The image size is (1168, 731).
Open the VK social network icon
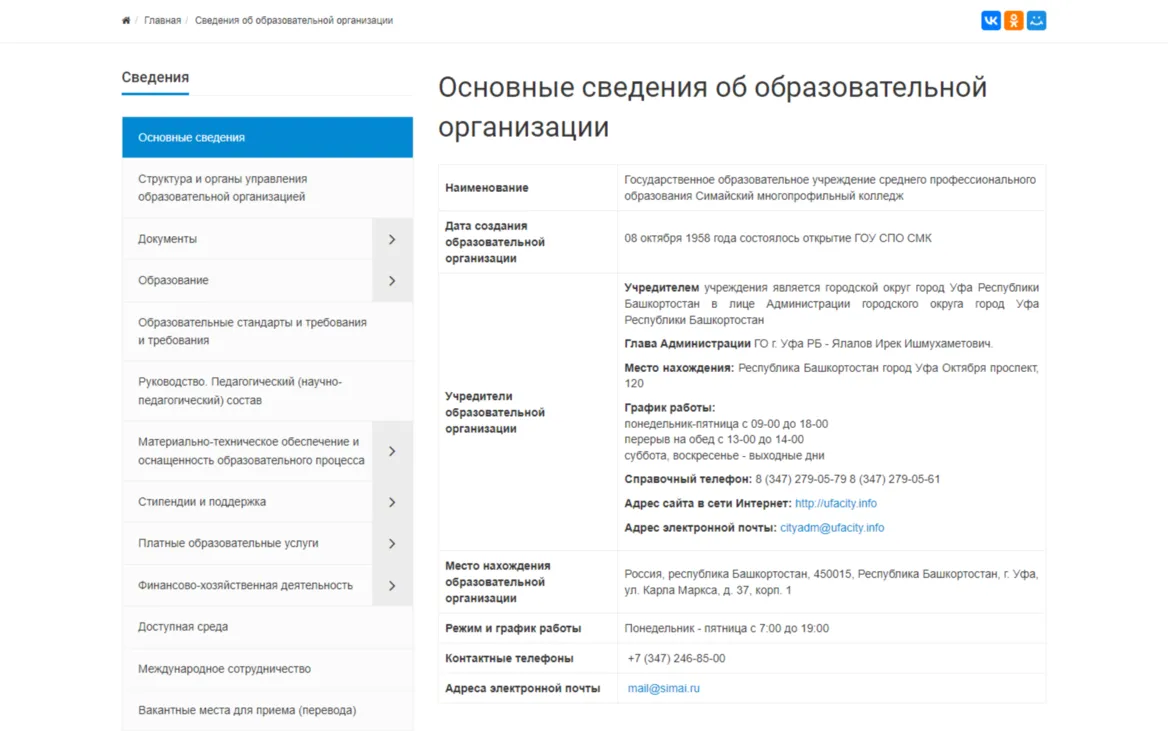[991, 20]
